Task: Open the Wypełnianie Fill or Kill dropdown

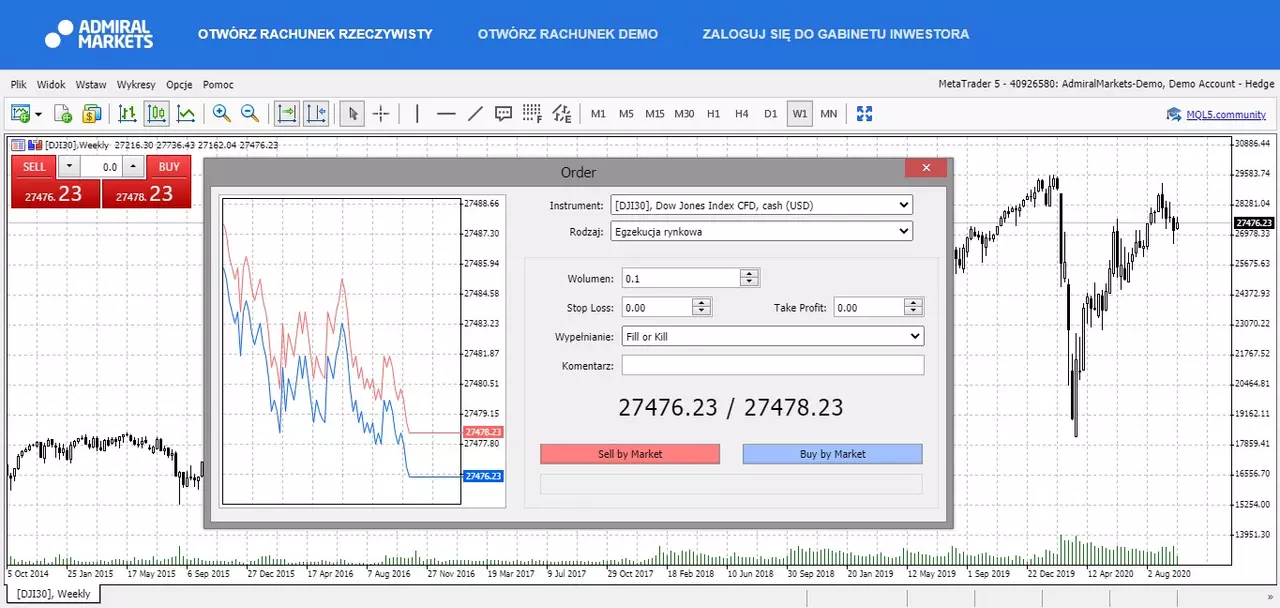Action: pyautogui.click(x=772, y=337)
